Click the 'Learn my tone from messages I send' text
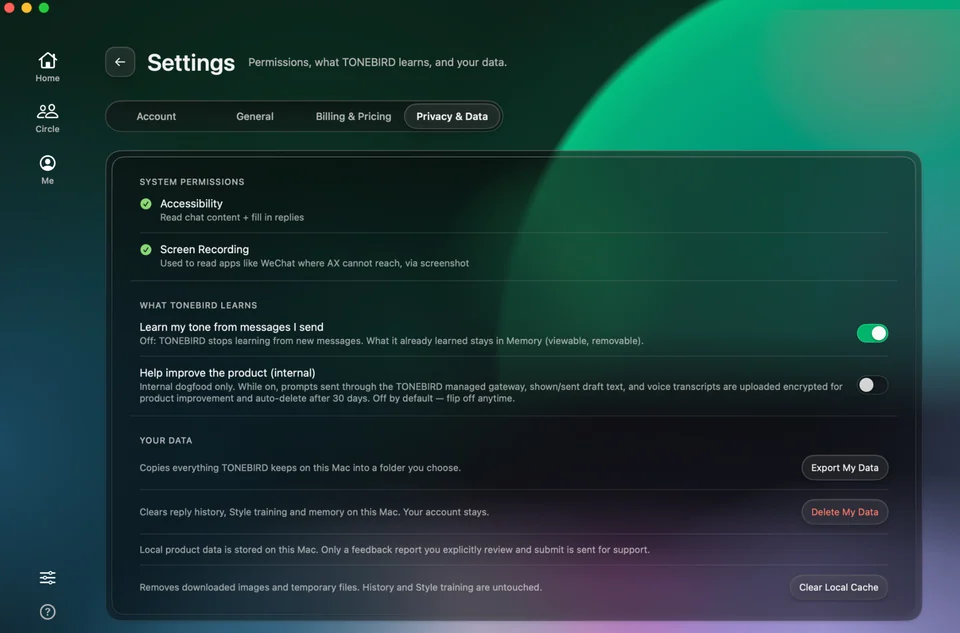The image size is (960, 633). [x=231, y=327]
